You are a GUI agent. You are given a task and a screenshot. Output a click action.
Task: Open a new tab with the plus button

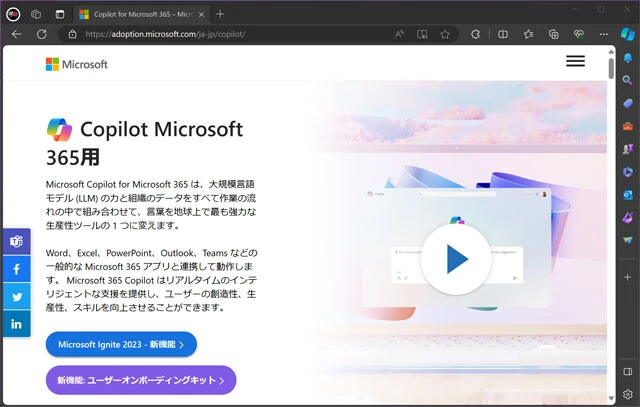point(220,14)
